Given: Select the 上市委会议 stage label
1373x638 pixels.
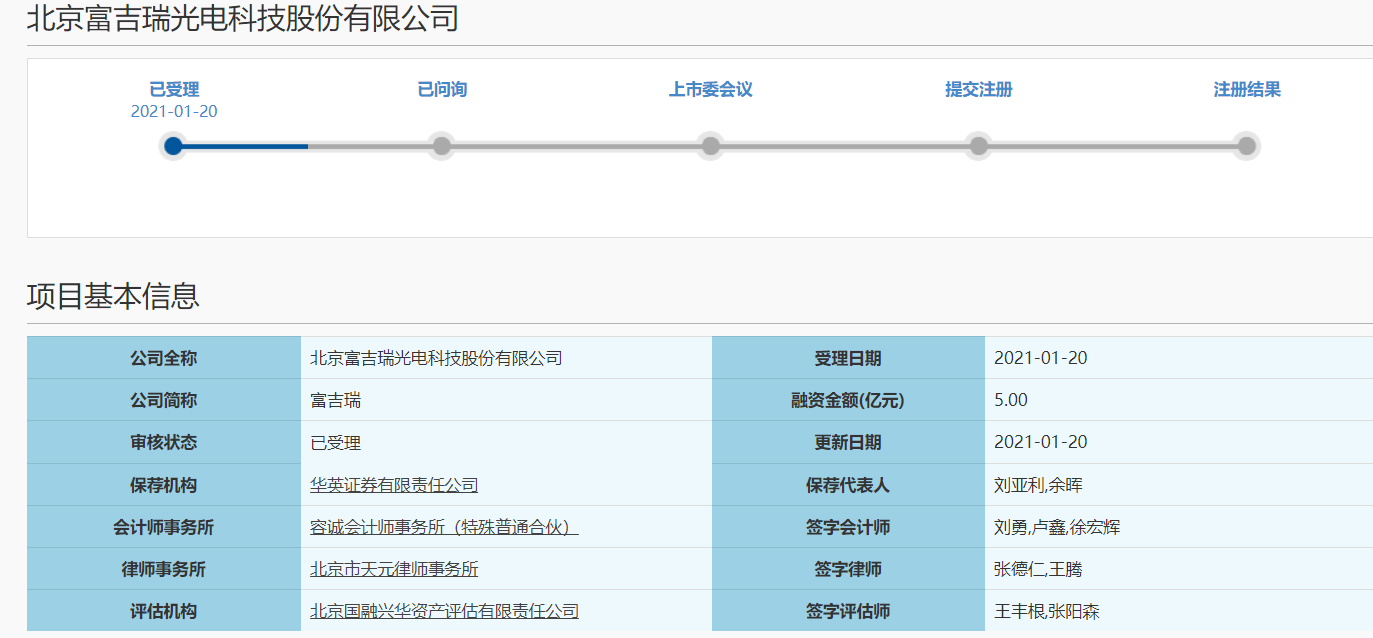Looking at the screenshot, I should pyautogui.click(x=710, y=89).
